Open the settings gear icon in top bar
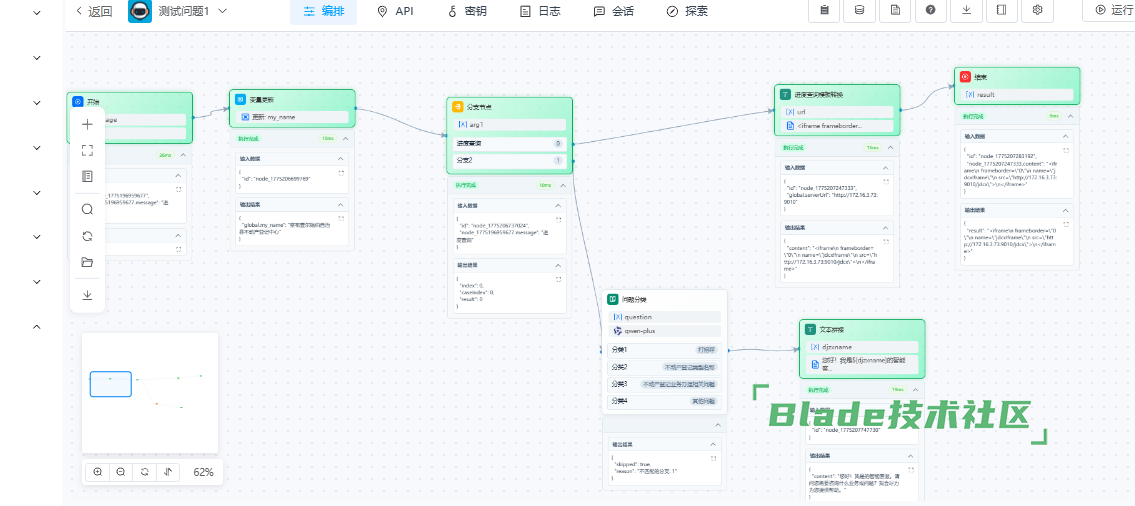This screenshot has height=506, width=1135. click(1038, 10)
